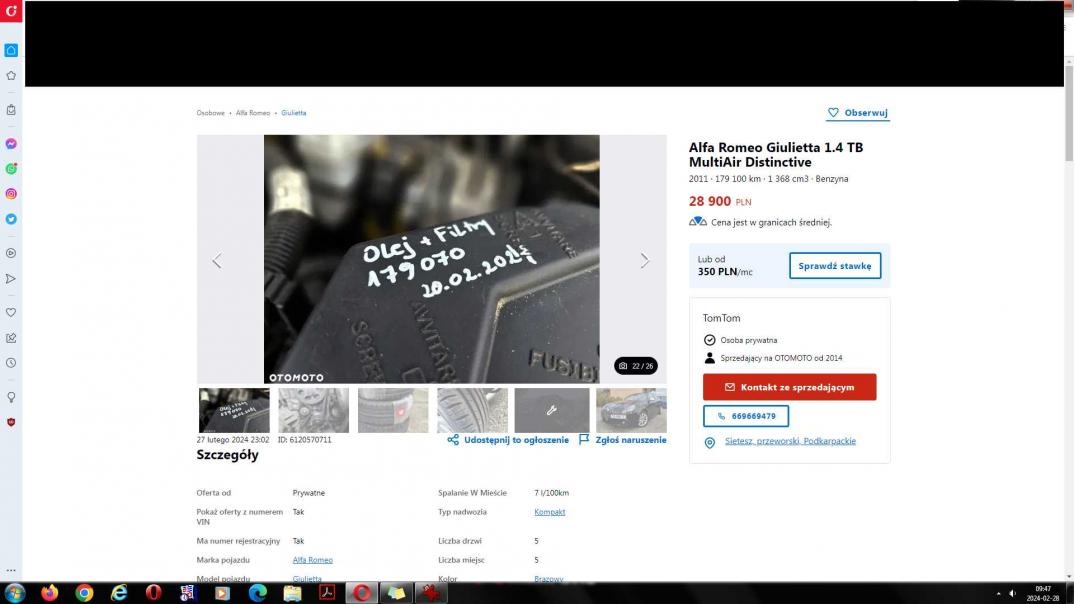Open Twitter in Opera sidebar
The width and height of the screenshot is (1074, 604).
click(11, 219)
